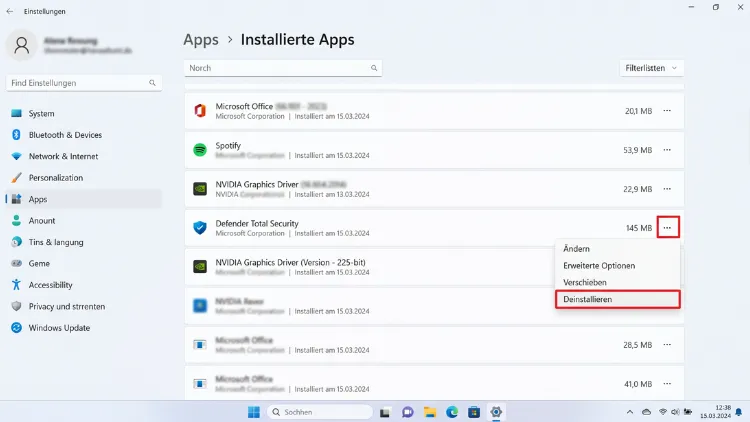Screen dimensions: 750x422
Task: Choose Erweiterte Optionen from the menu
Action: click(x=618, y=266)
